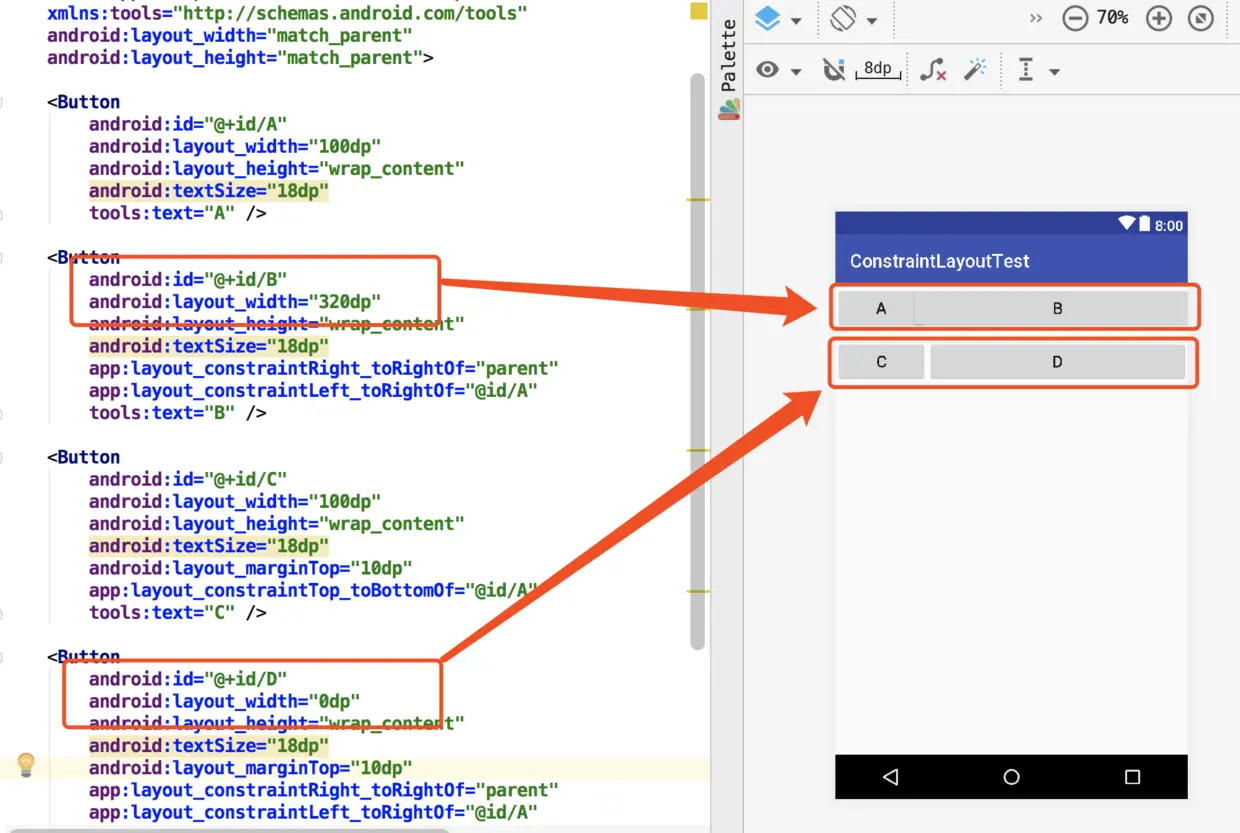Show hidden toolbar items via double chevron
Screen dimensions: 1240x833
click(x=1036, y=19)
